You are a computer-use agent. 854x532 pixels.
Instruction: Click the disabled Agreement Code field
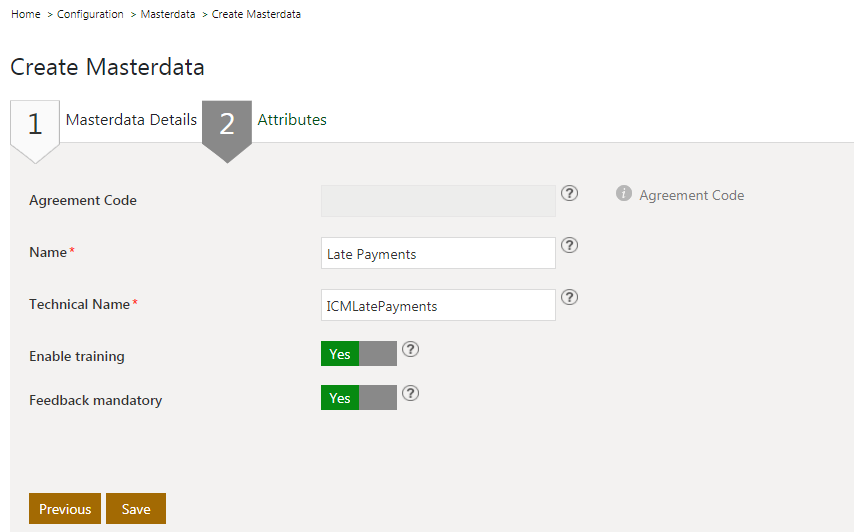point(438,201)
